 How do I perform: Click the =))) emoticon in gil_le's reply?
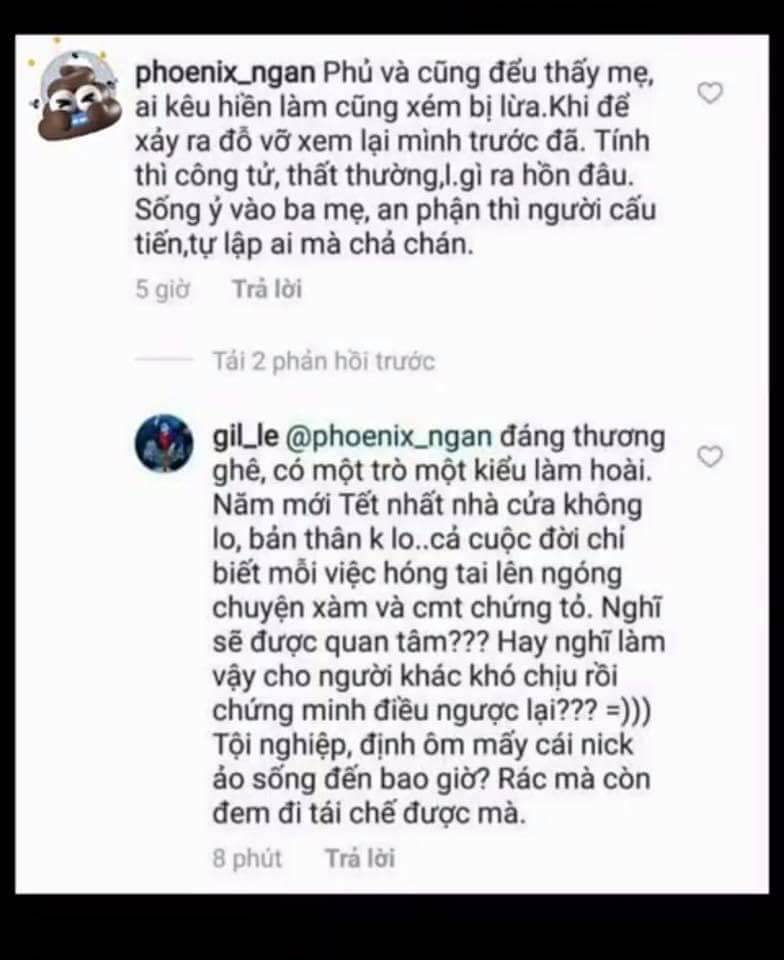pyautogui.click(x=627, y=711)
